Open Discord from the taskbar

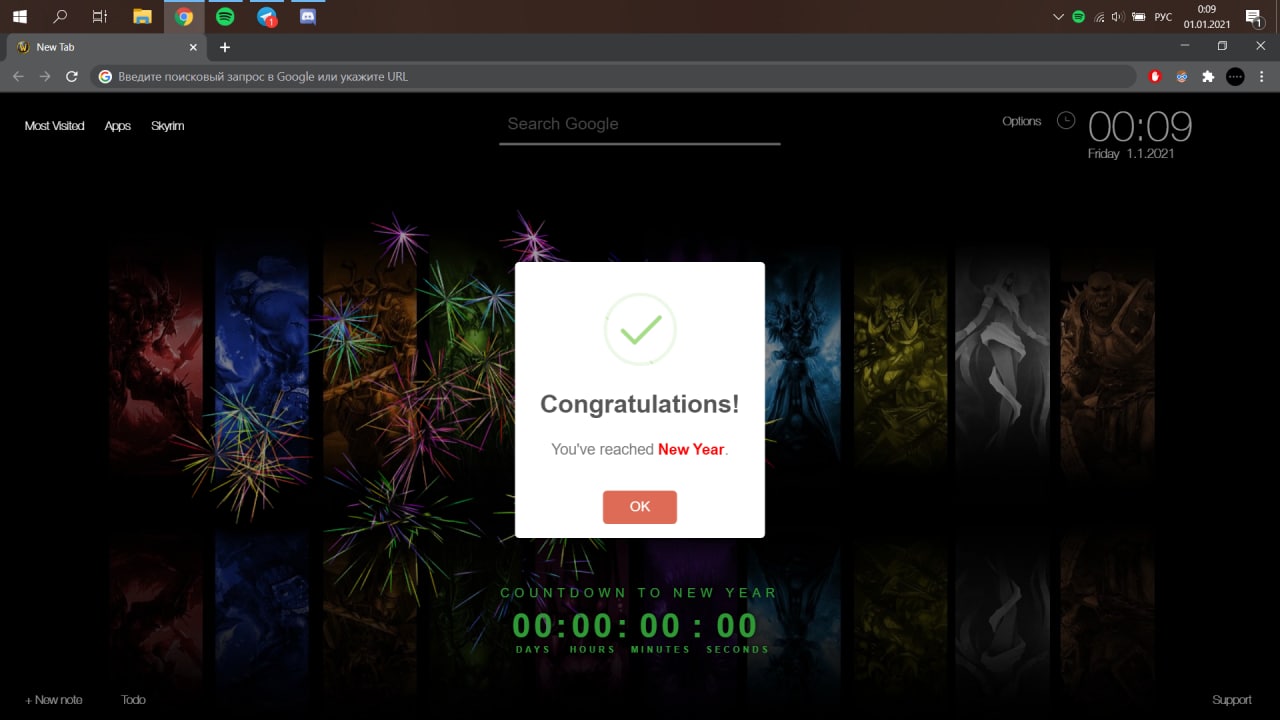tap(308, 16)
